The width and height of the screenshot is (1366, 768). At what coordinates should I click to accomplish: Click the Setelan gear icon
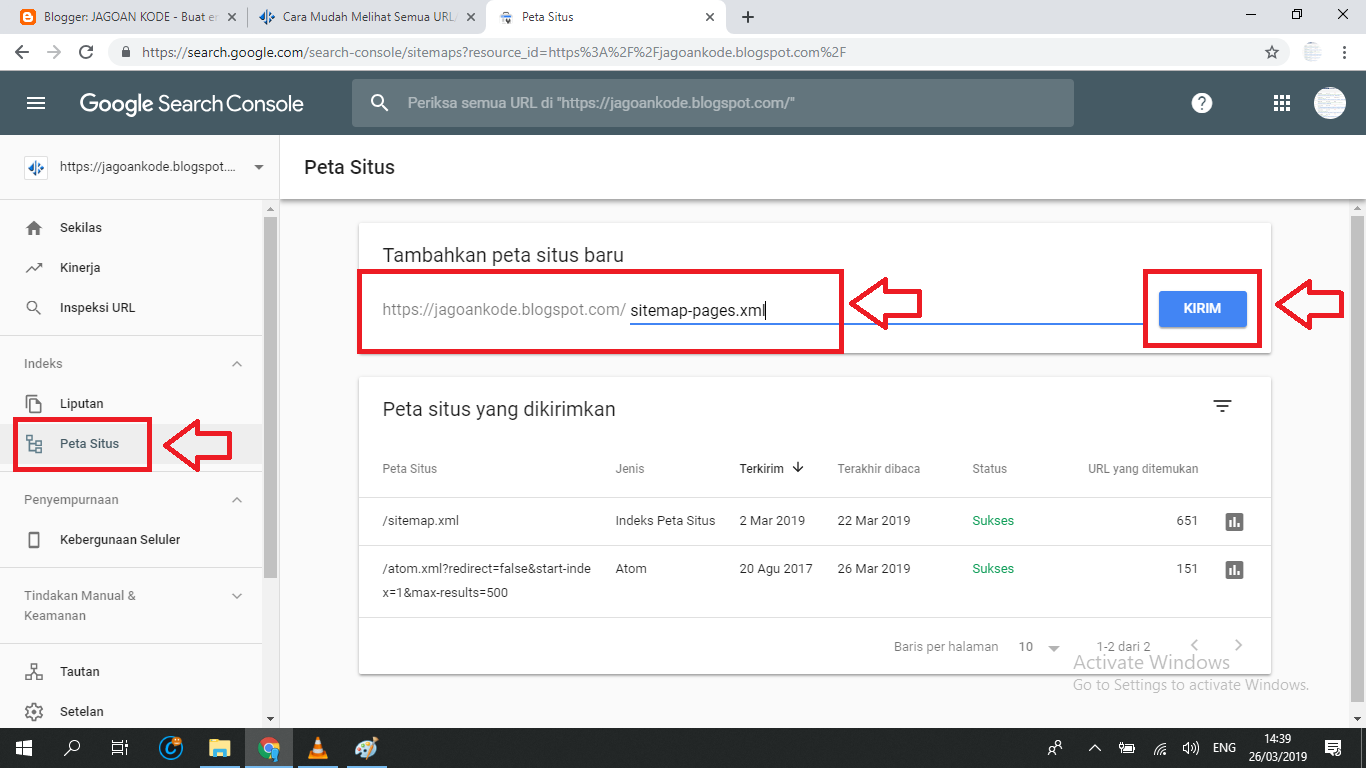[34, 712]
